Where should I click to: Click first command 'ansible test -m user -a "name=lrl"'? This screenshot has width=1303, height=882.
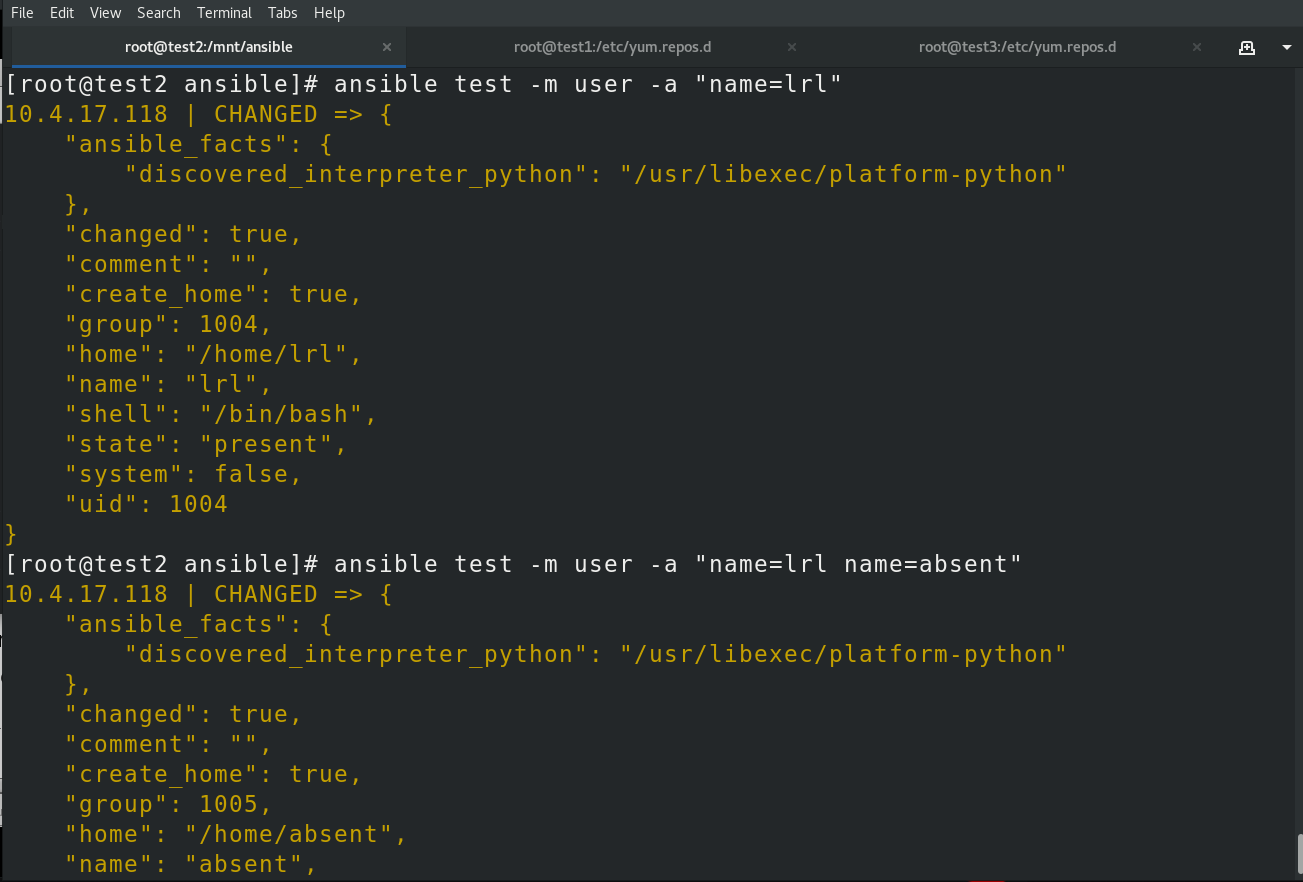click(587, 84)
